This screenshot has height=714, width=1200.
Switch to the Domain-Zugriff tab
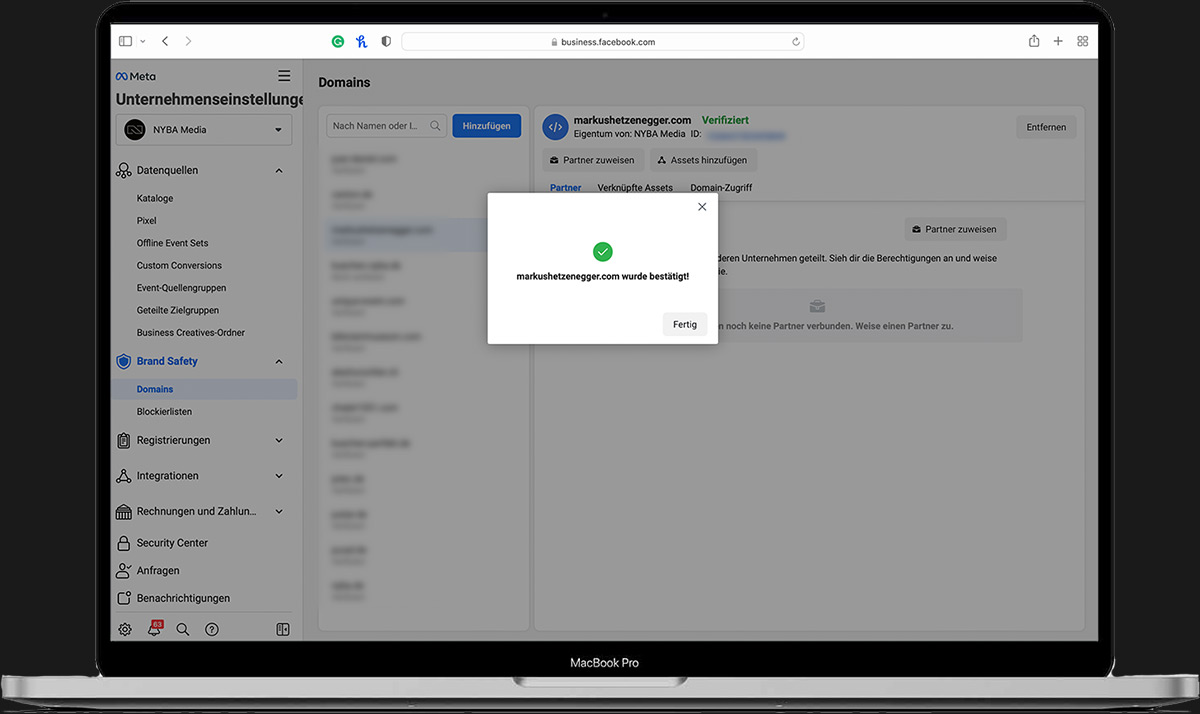tap(721, 188)
